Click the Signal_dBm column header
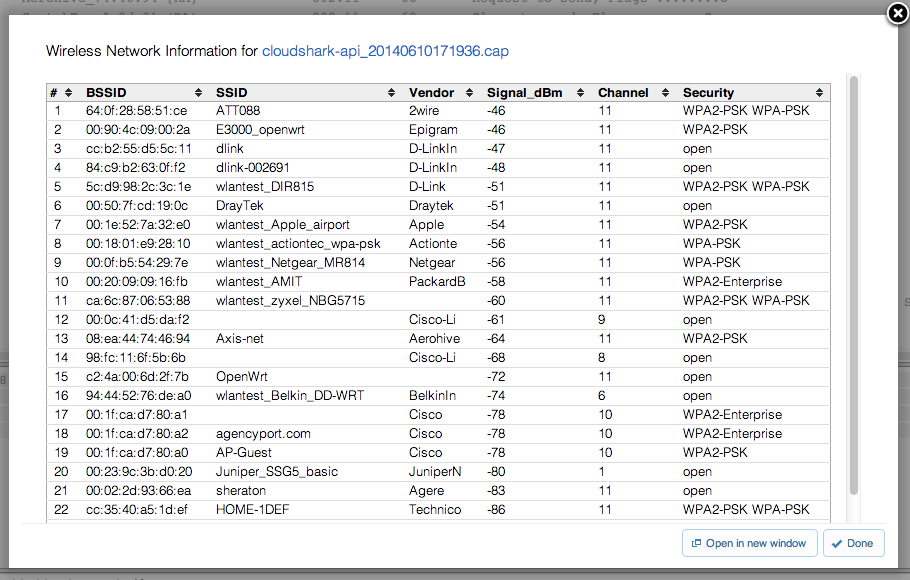 tap(525, 93)
